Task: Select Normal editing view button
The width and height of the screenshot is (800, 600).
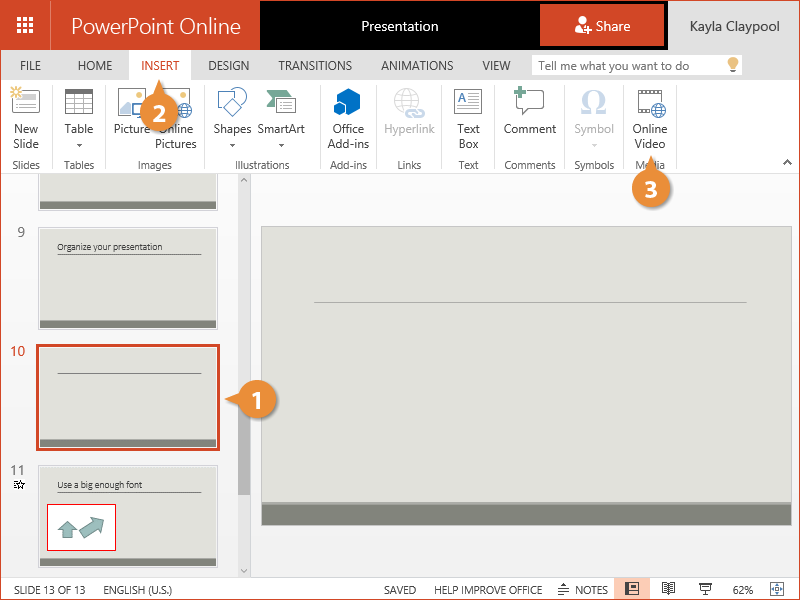Action: (x=632, y=589)
